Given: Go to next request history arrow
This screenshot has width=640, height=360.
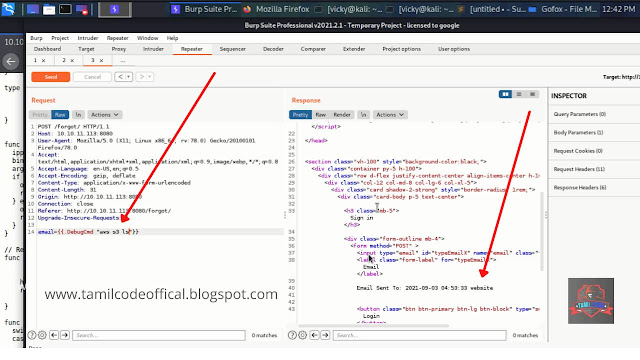Looking at the screenshot, I should (141, 77).
